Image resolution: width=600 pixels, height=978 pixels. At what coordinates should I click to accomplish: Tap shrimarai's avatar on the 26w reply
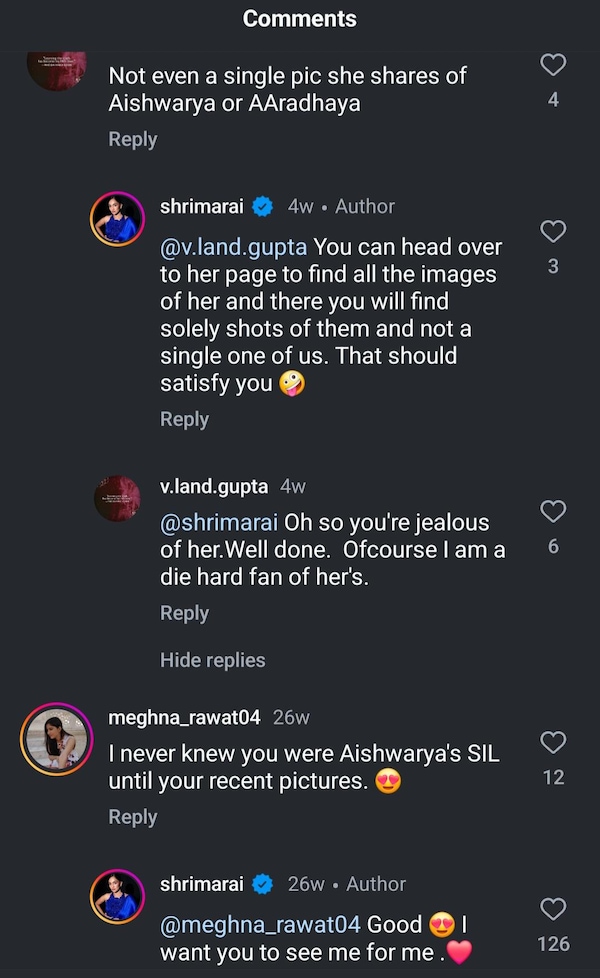point(119,896)
